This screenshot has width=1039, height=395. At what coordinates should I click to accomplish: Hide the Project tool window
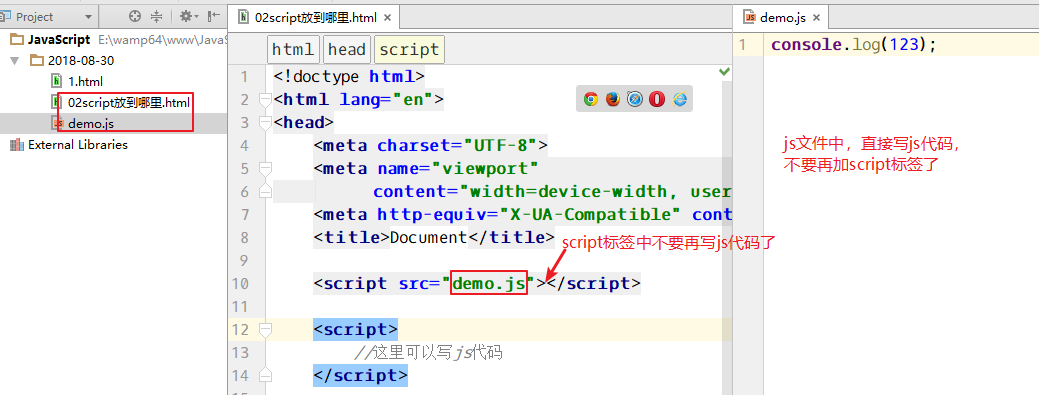[x=213, y=17]
